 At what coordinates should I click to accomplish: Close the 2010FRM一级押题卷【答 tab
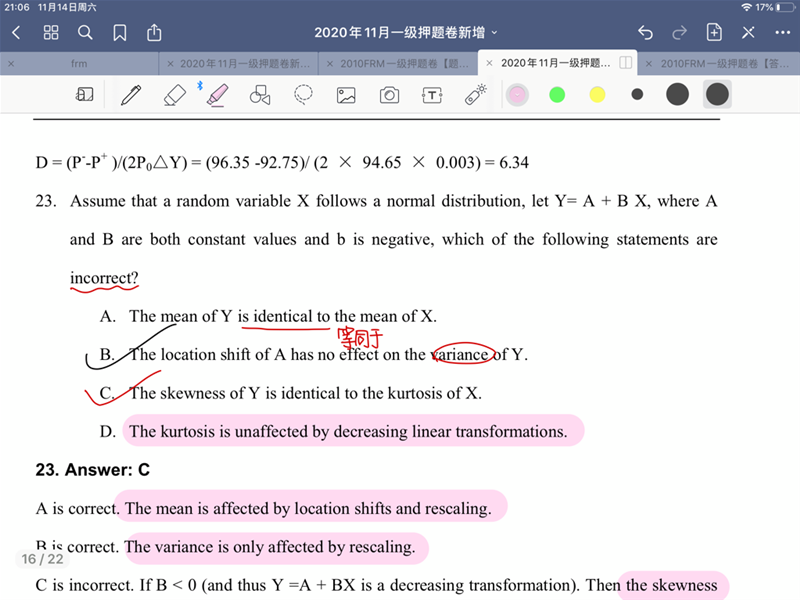[x=649, y=64]
